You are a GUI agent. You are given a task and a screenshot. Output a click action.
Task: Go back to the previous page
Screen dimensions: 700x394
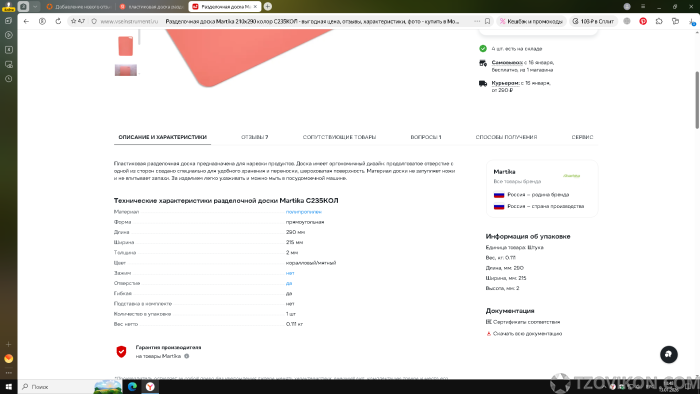[26, 21]
